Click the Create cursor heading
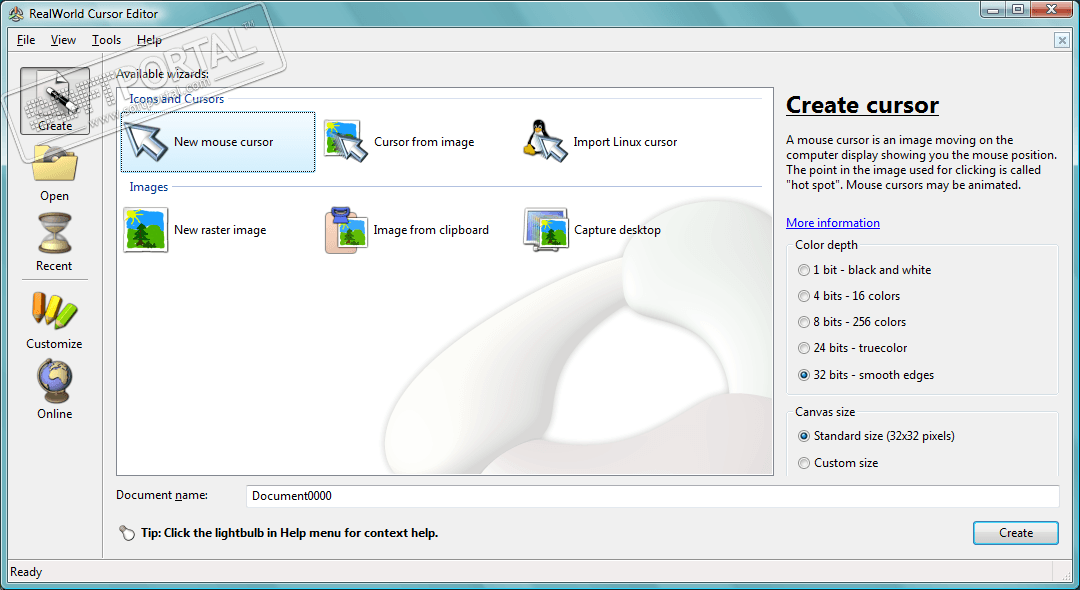This screenshot has width=1080, height=590. point(862,105)
